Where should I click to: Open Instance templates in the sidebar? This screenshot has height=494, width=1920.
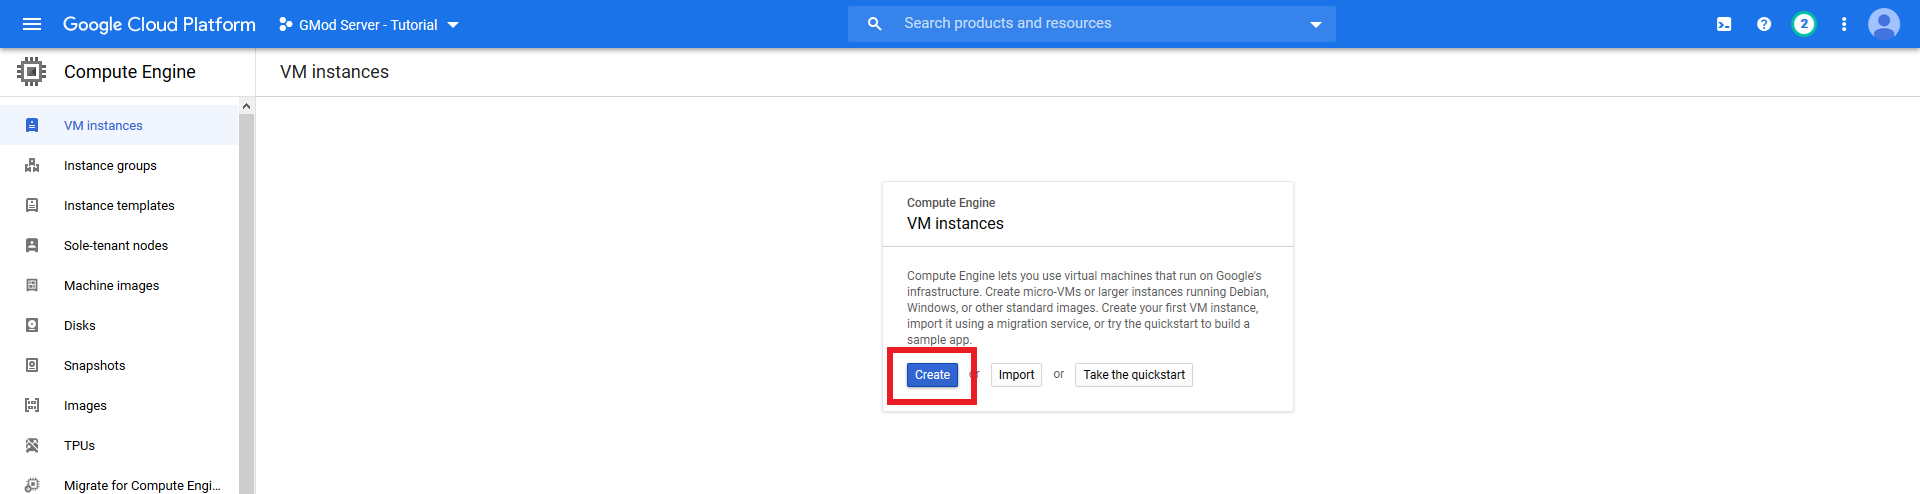tap(119, 205)
